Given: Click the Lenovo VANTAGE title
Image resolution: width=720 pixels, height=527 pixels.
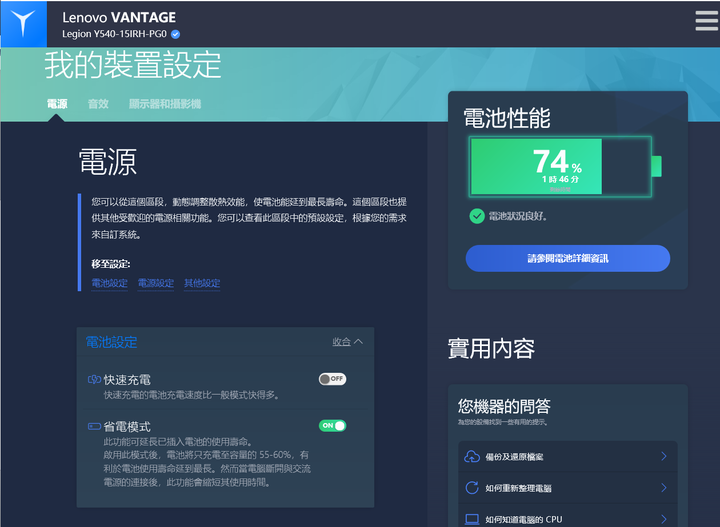Looking at the screenshot, I should tap(119, 17).
